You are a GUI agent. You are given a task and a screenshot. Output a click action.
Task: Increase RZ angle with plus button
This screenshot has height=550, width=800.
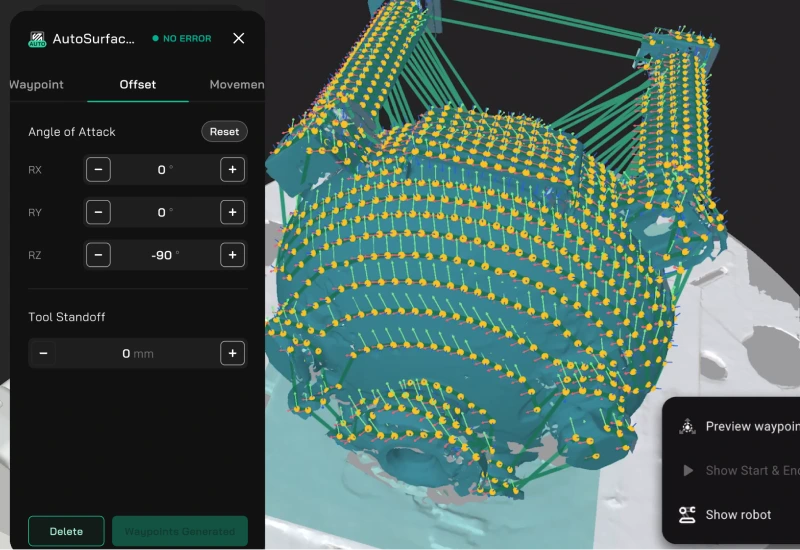(x=232, y=255)
